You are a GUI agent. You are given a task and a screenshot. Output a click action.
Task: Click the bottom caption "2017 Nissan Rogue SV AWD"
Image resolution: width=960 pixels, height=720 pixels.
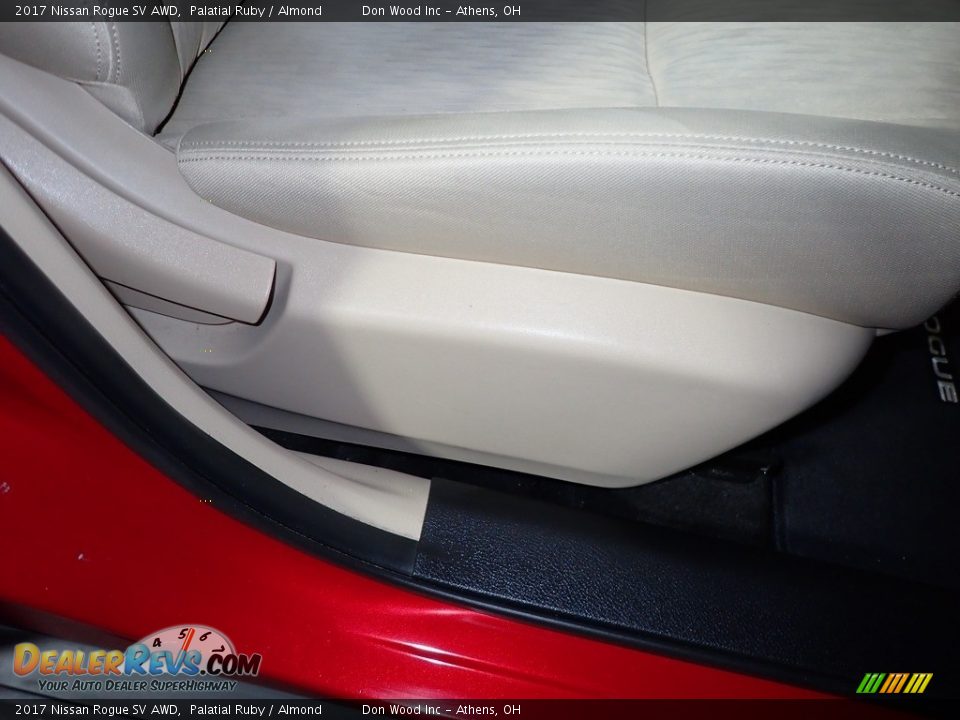[x=97, y=710]
